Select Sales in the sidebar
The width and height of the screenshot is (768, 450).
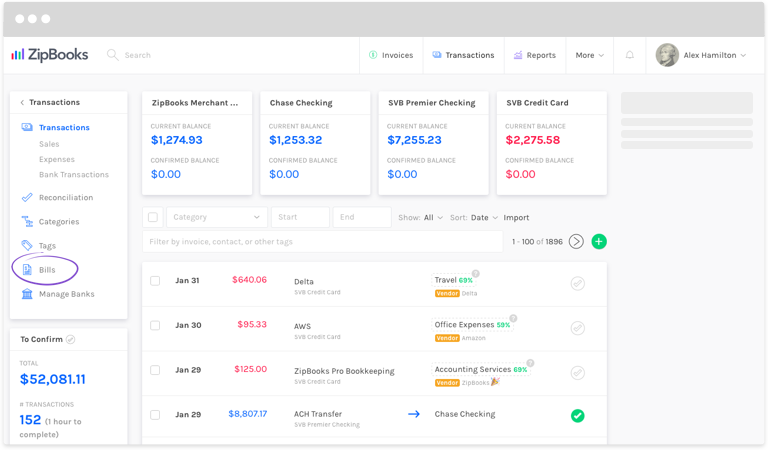[x=49, y=144]
